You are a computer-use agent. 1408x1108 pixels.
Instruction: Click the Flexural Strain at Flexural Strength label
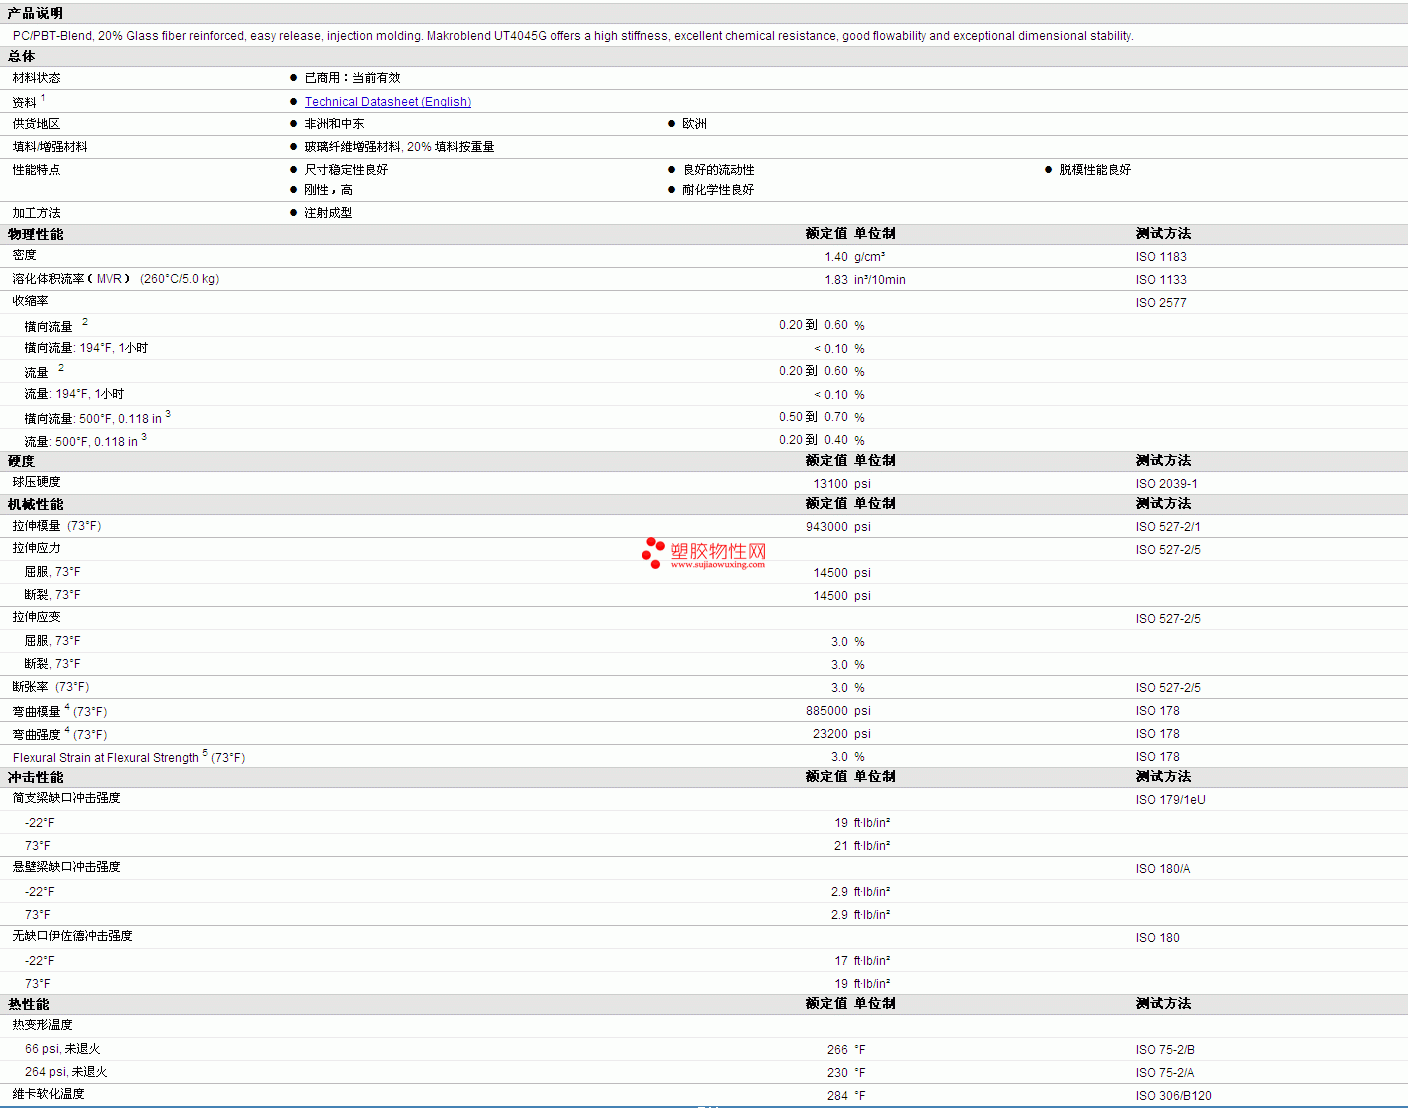coord(106,758)
